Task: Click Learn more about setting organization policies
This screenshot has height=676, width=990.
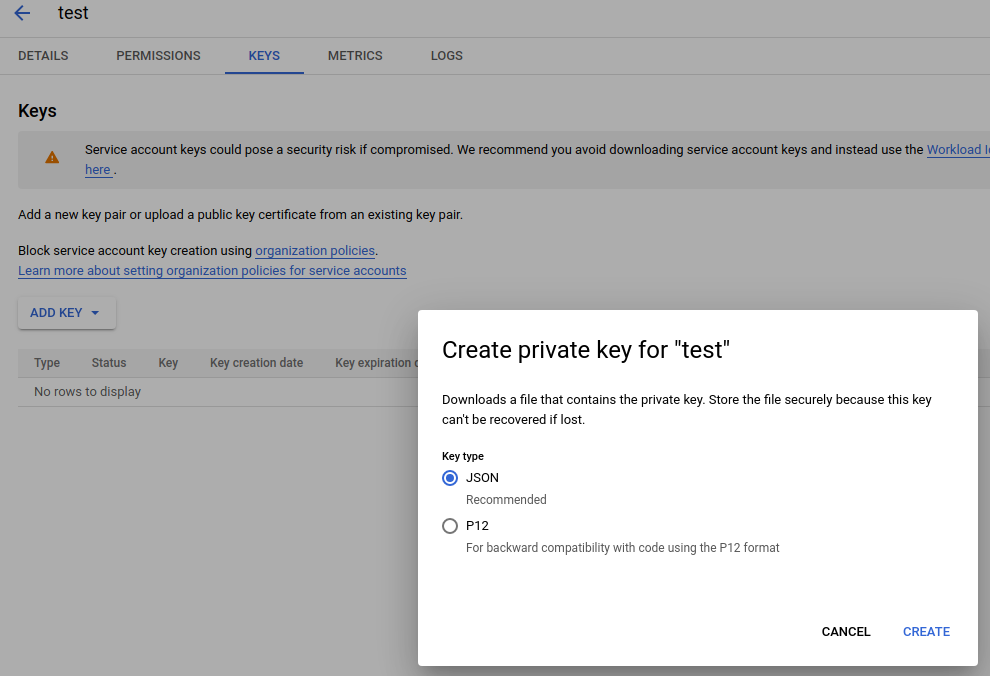Action: pyautogui.click(x=212, y=270)
